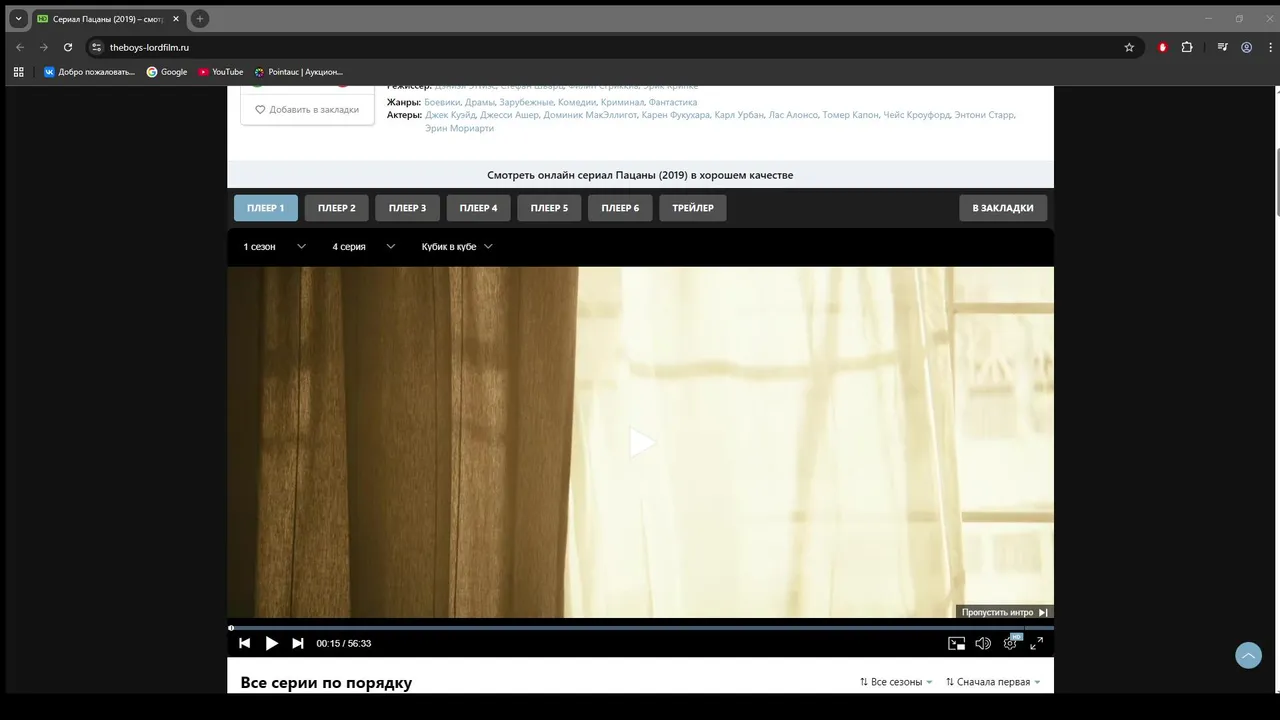The height and width of the screenshot is (720, 1280).
Task: Open the 4 серия episode dropdown
Action: [363, 246]
